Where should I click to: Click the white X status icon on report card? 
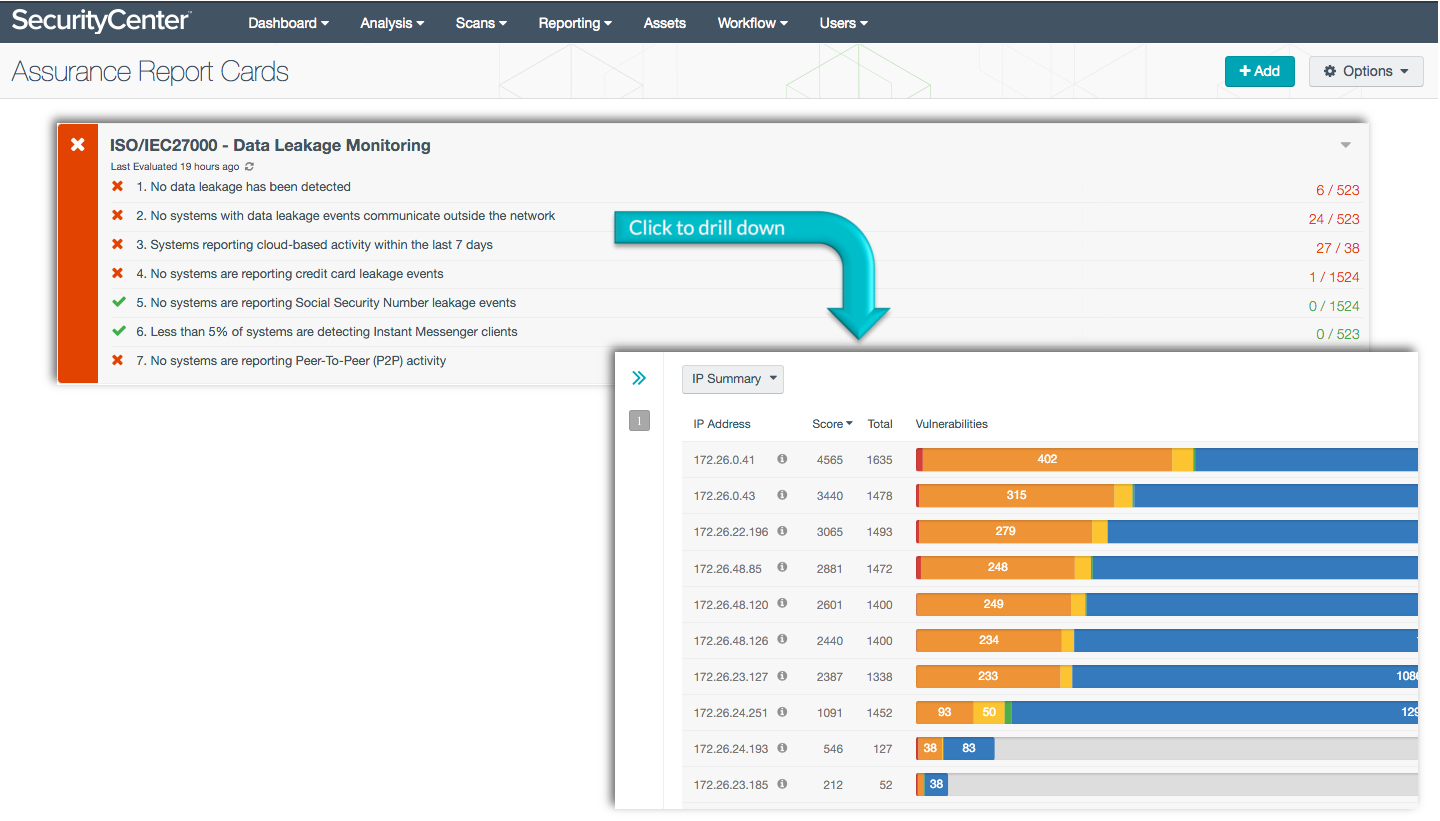[x=78, y=145]
